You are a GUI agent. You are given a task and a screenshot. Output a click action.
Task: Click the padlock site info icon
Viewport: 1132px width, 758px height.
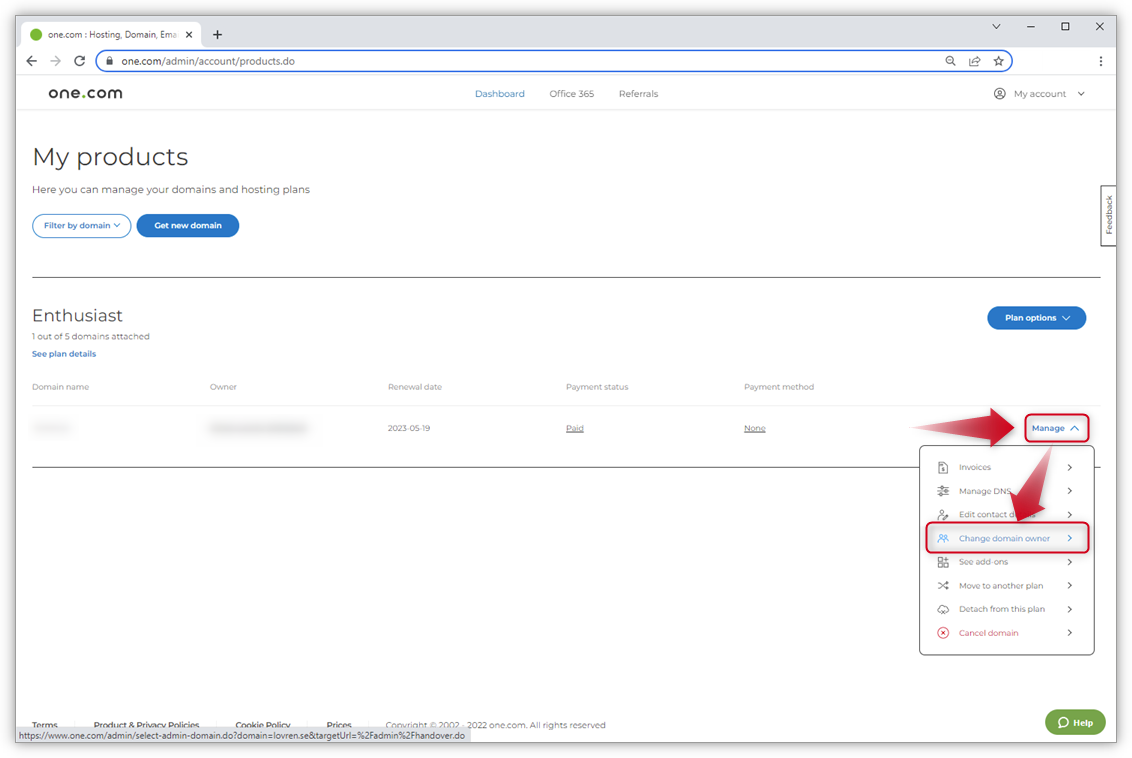coord(110,61)
